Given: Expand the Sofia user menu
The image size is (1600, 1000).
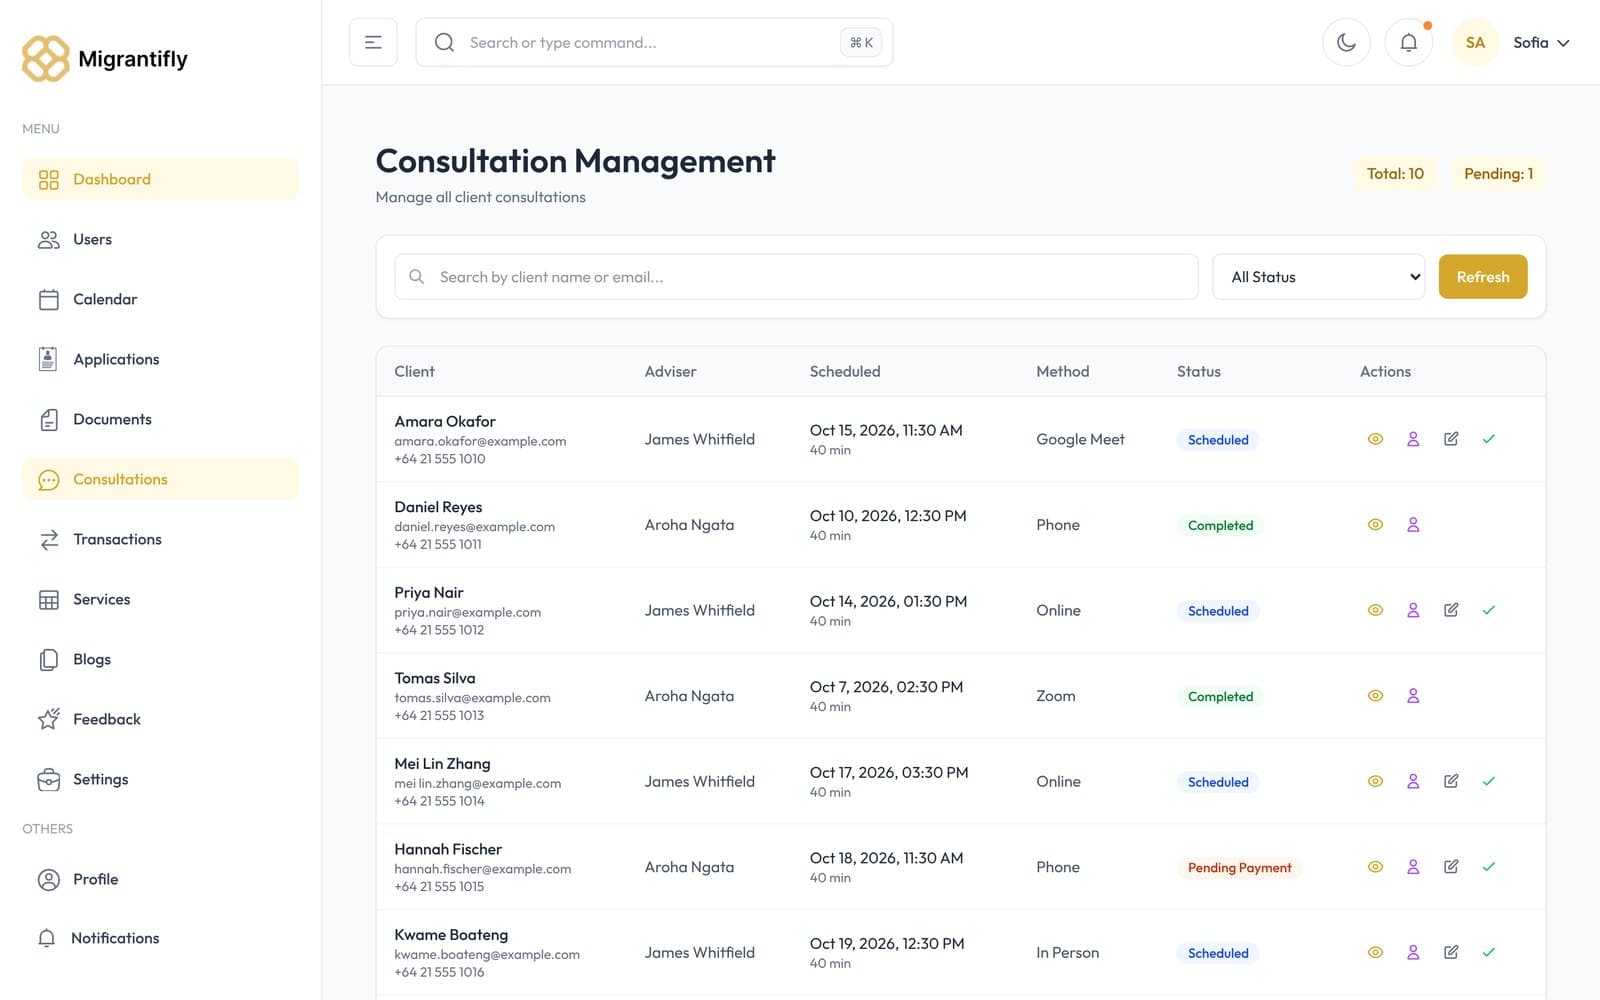Looking at the screenshot, I should coord(1541,42).
